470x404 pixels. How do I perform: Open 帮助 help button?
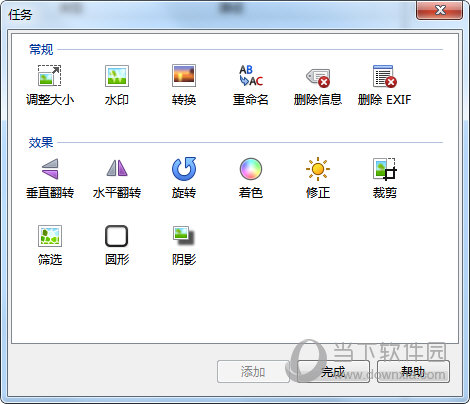coord(413,371)
